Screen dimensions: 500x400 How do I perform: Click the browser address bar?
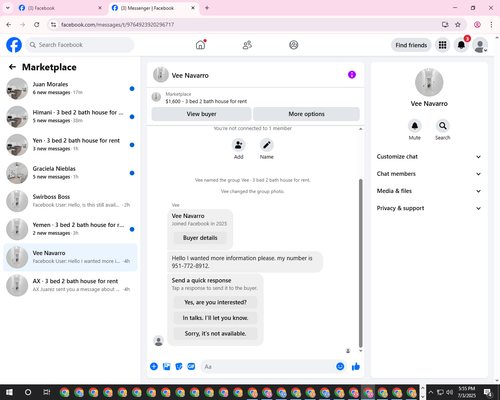[x=247, y=25]
